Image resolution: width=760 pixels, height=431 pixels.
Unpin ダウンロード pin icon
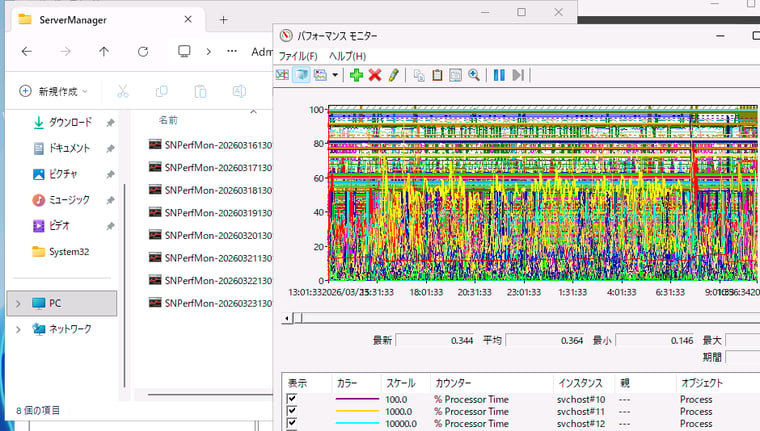(x=110, y=123)
